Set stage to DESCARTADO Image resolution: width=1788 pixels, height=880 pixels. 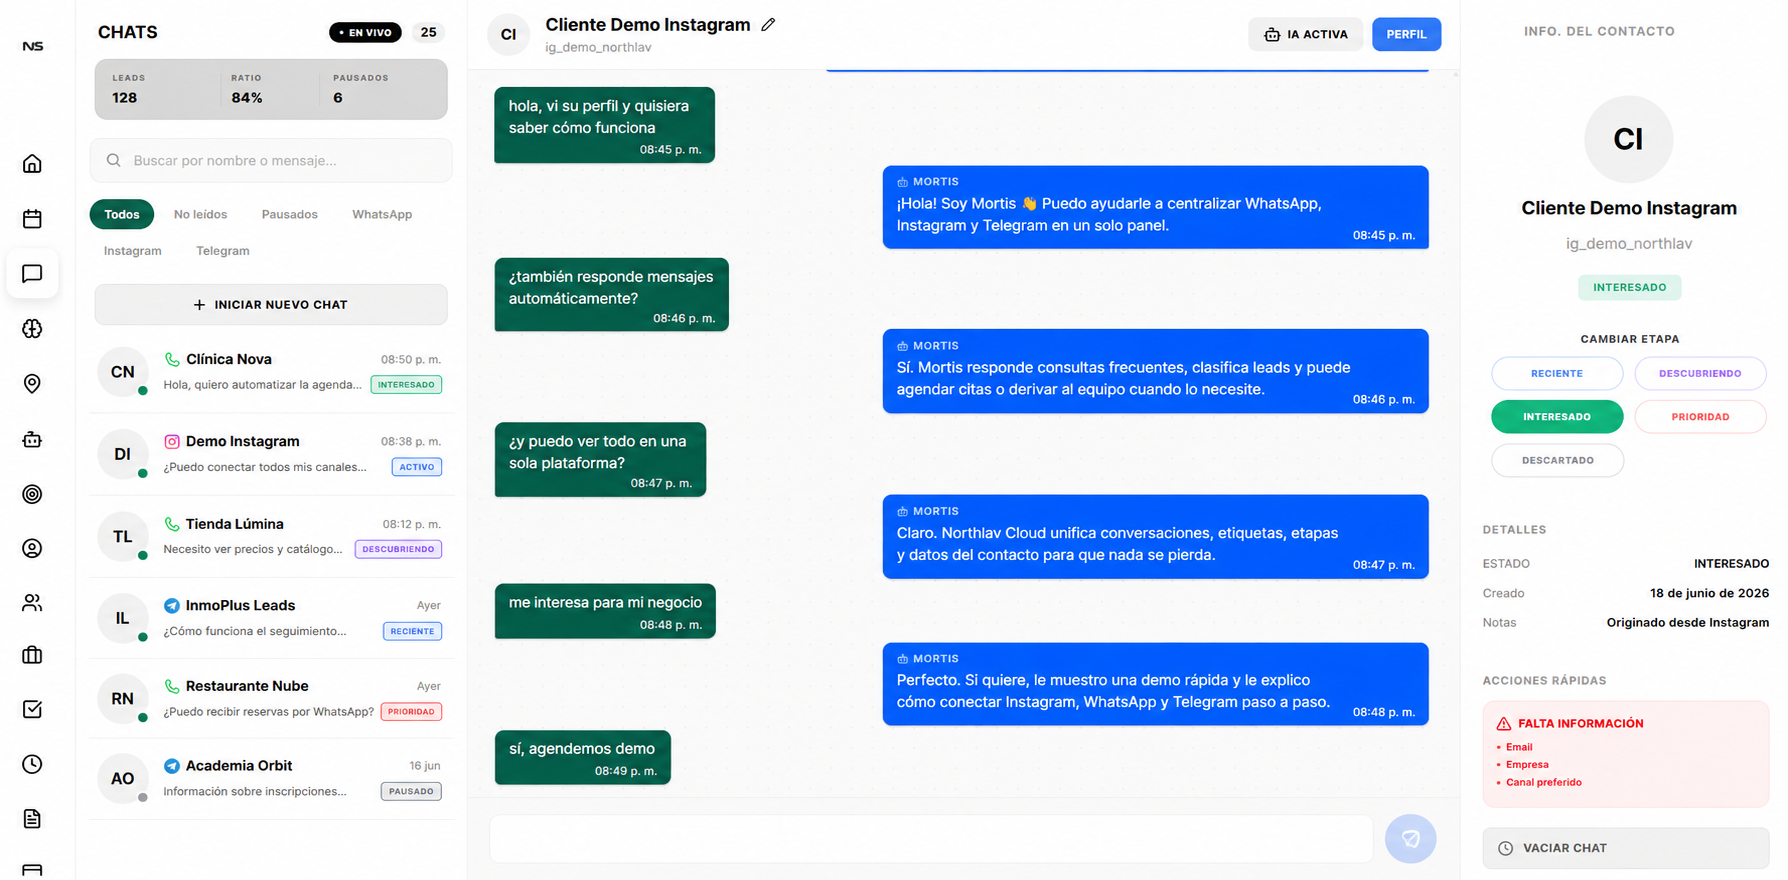(x=1557, y=460)
